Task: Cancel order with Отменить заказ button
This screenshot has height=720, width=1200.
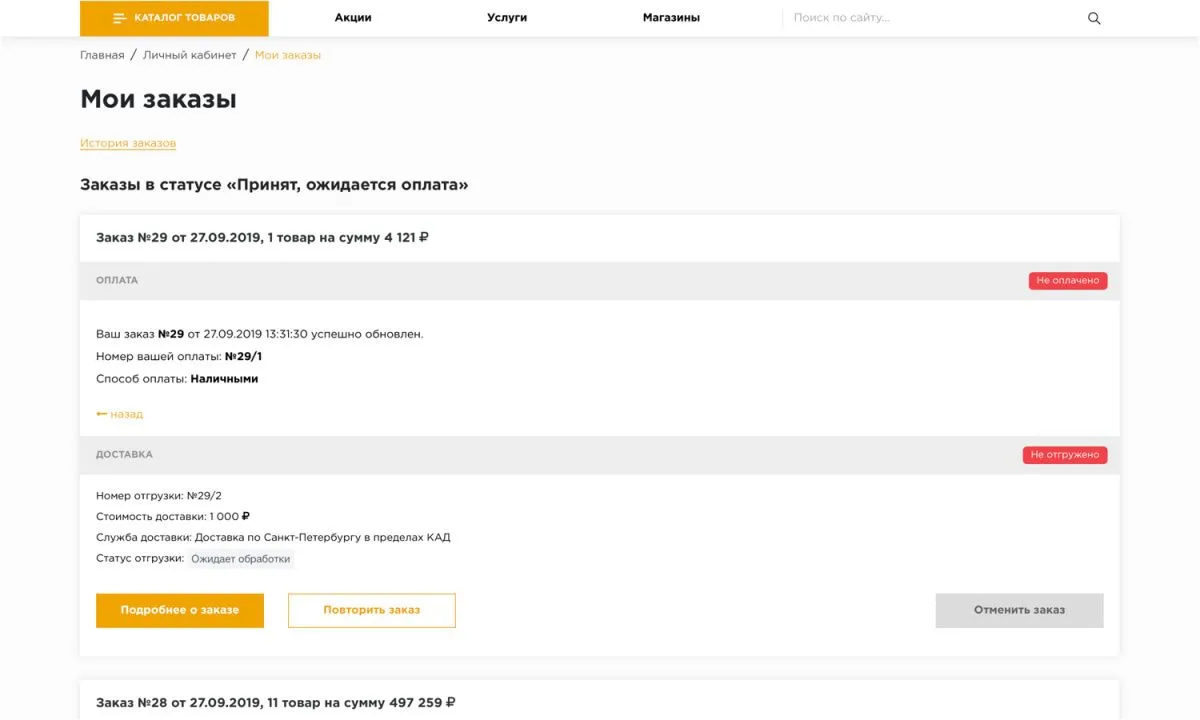Action: (1019, 610)
